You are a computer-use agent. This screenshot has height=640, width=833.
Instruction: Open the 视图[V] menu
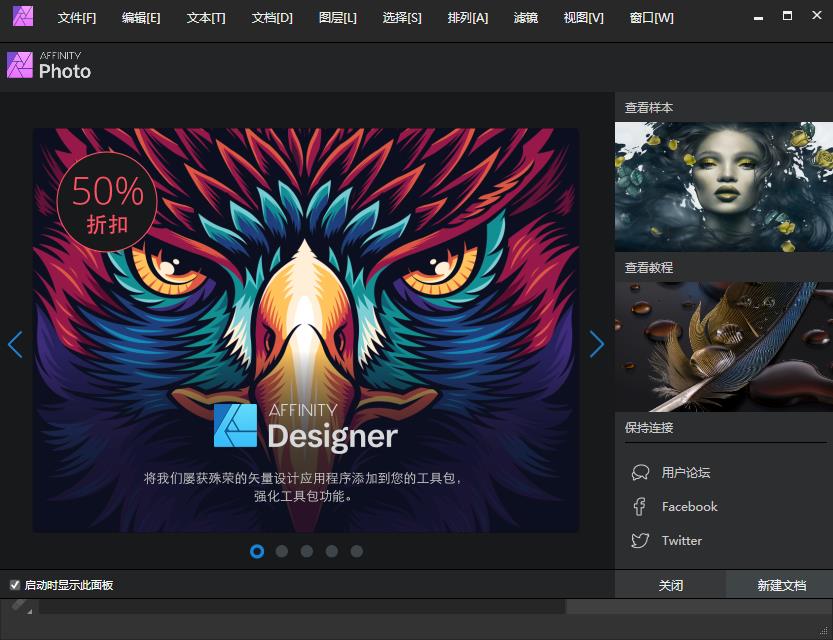582,17
